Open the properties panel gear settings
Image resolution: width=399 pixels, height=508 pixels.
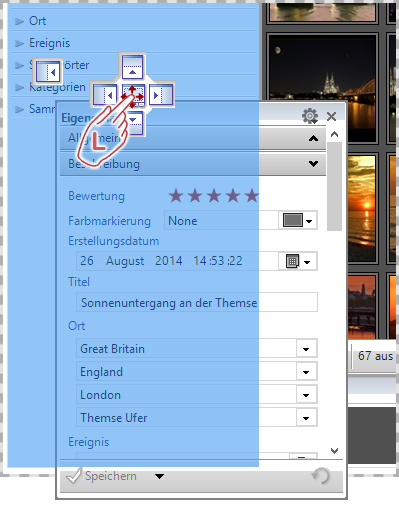(x=310, y=116)
